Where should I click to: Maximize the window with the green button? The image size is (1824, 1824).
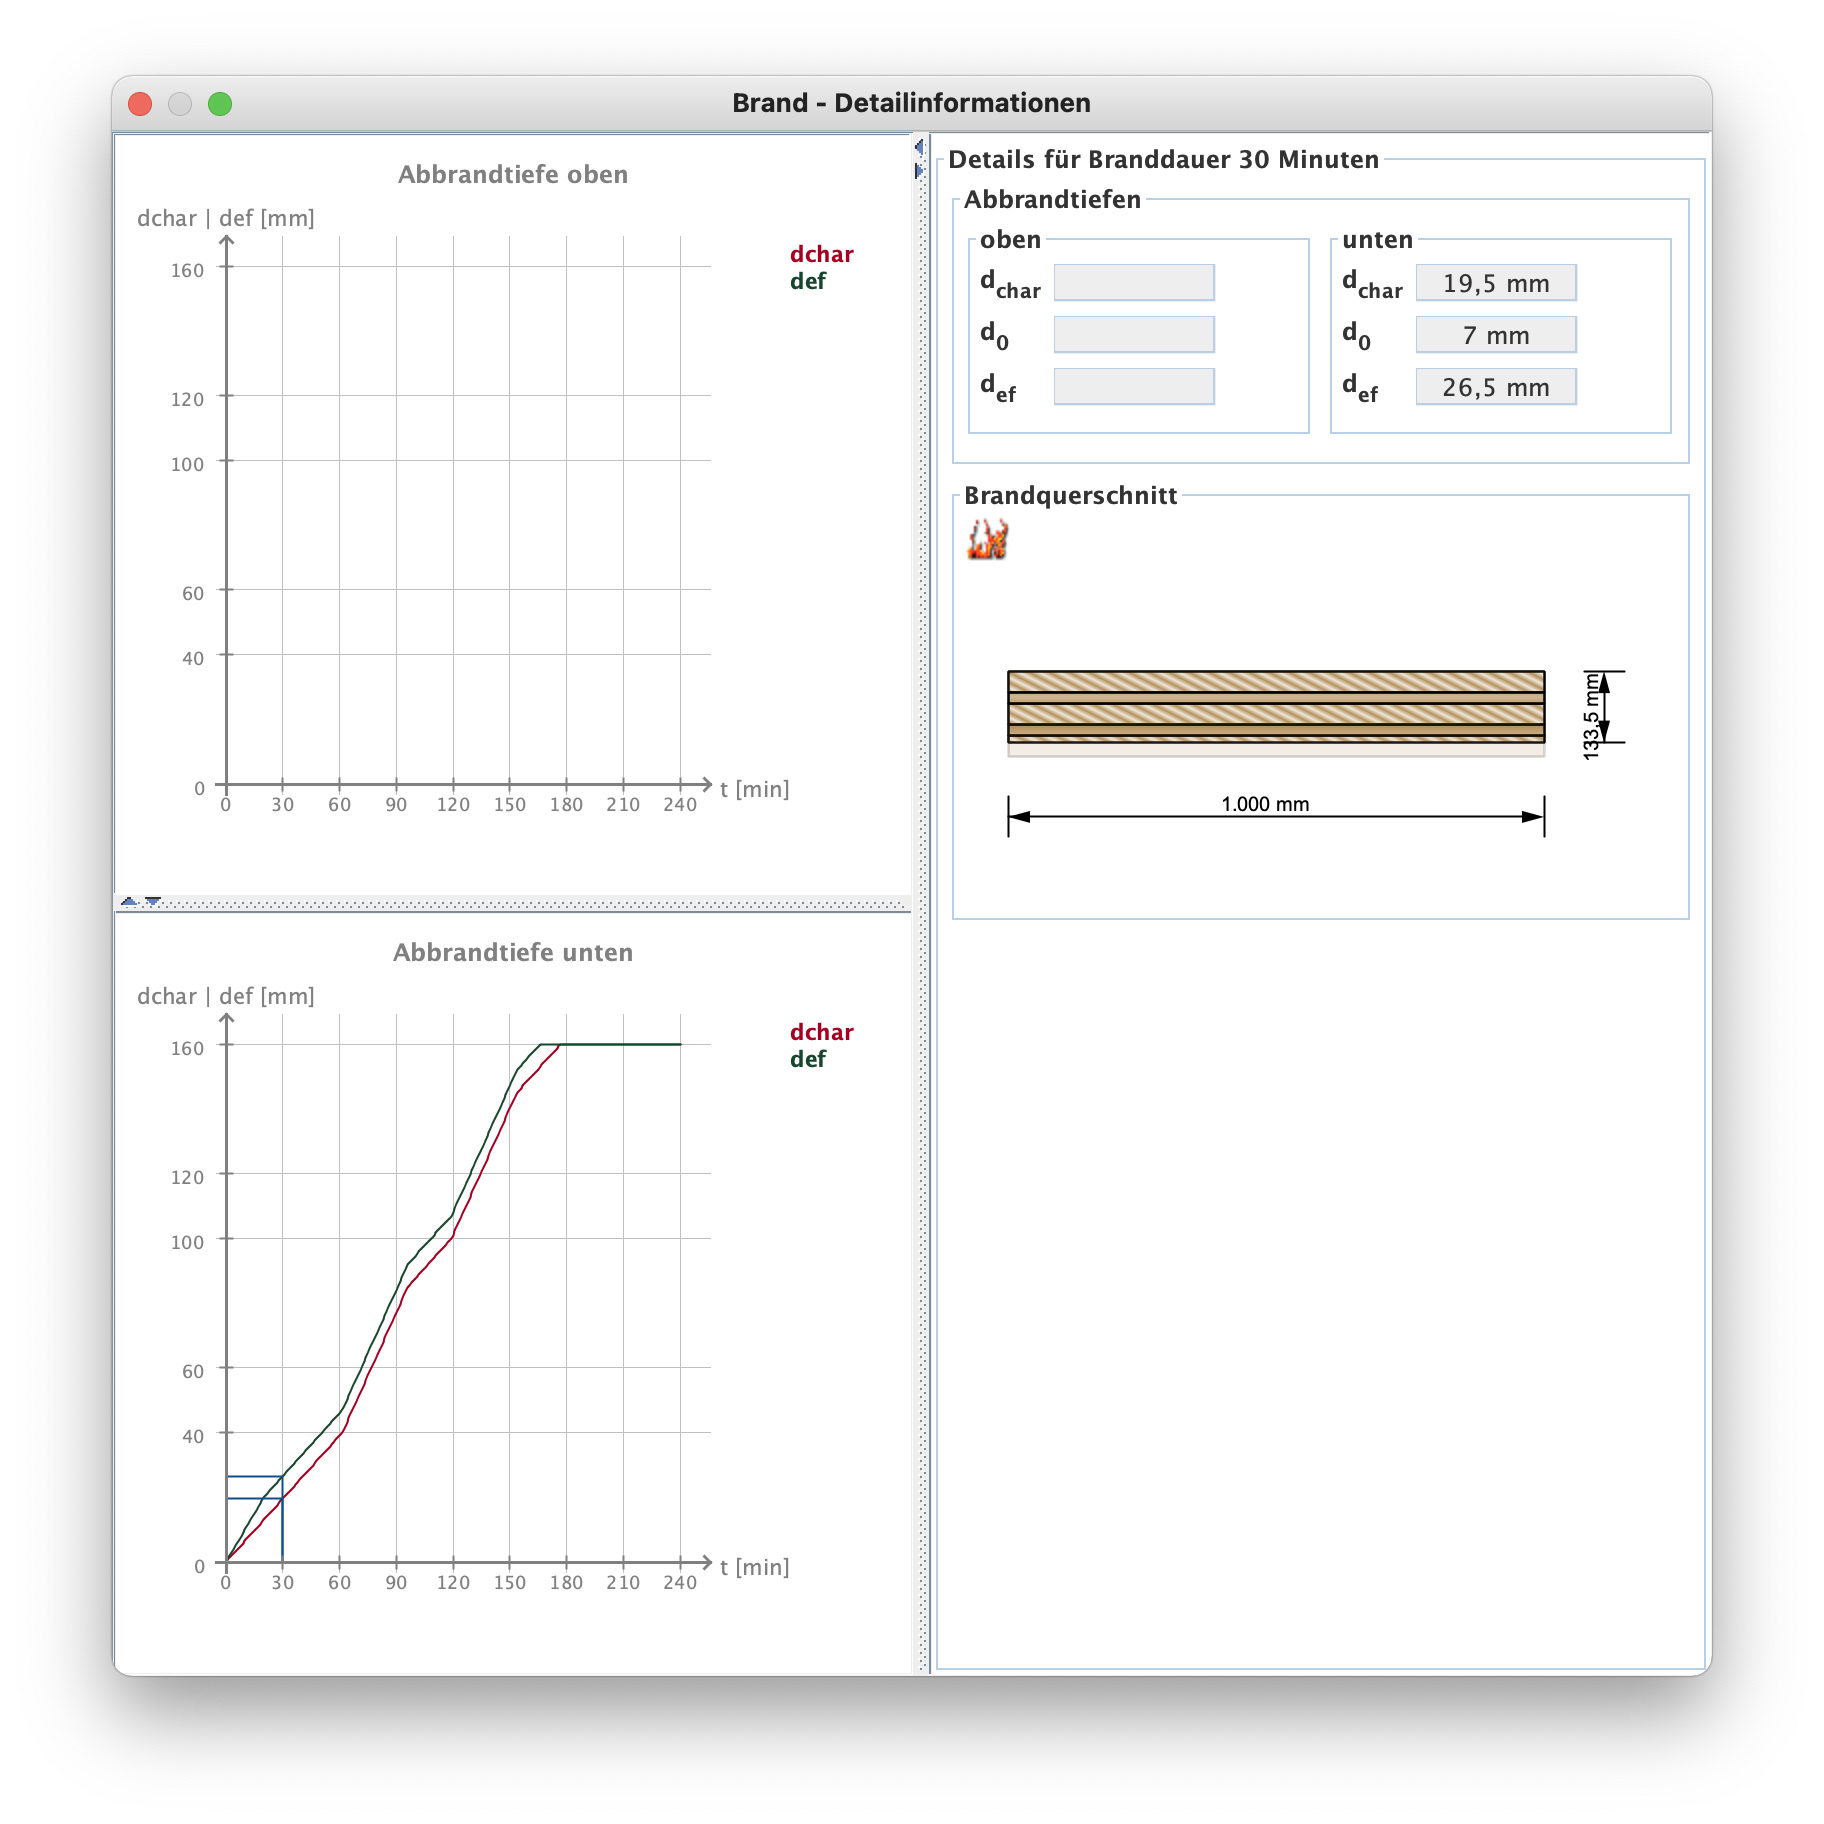(x=220, y=104)
